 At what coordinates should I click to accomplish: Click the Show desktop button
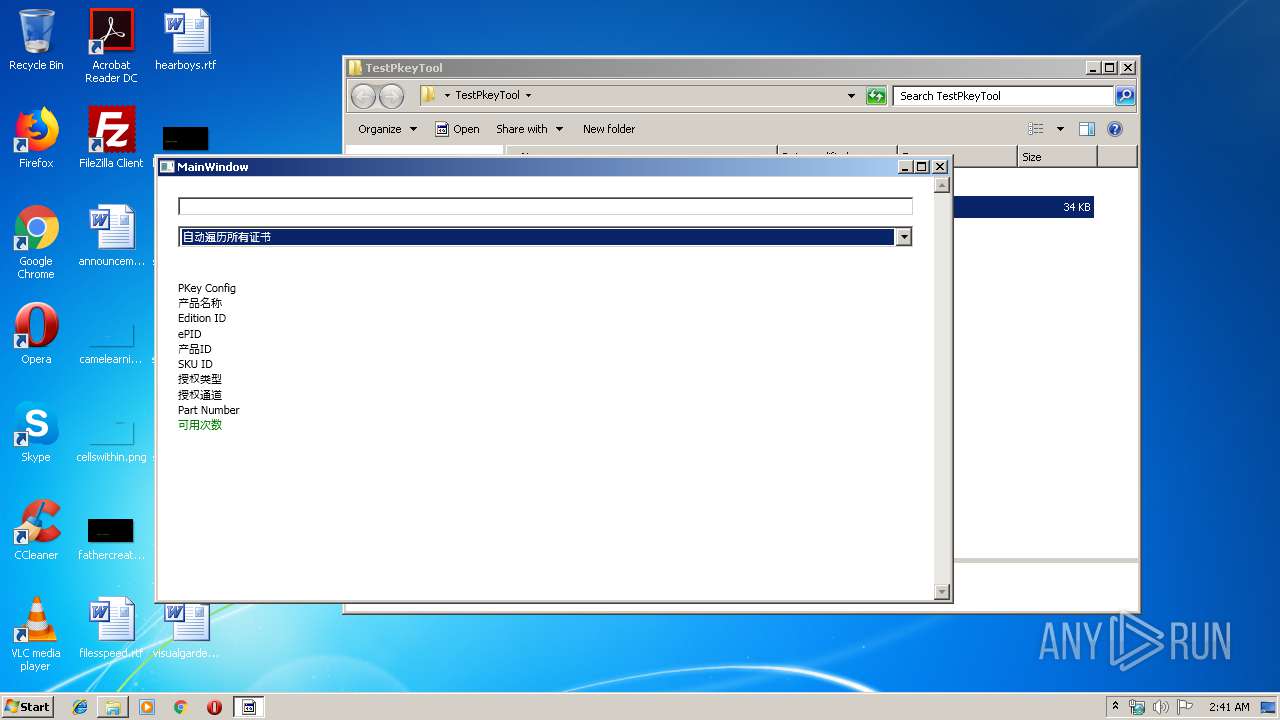[x=1269, y=707]
